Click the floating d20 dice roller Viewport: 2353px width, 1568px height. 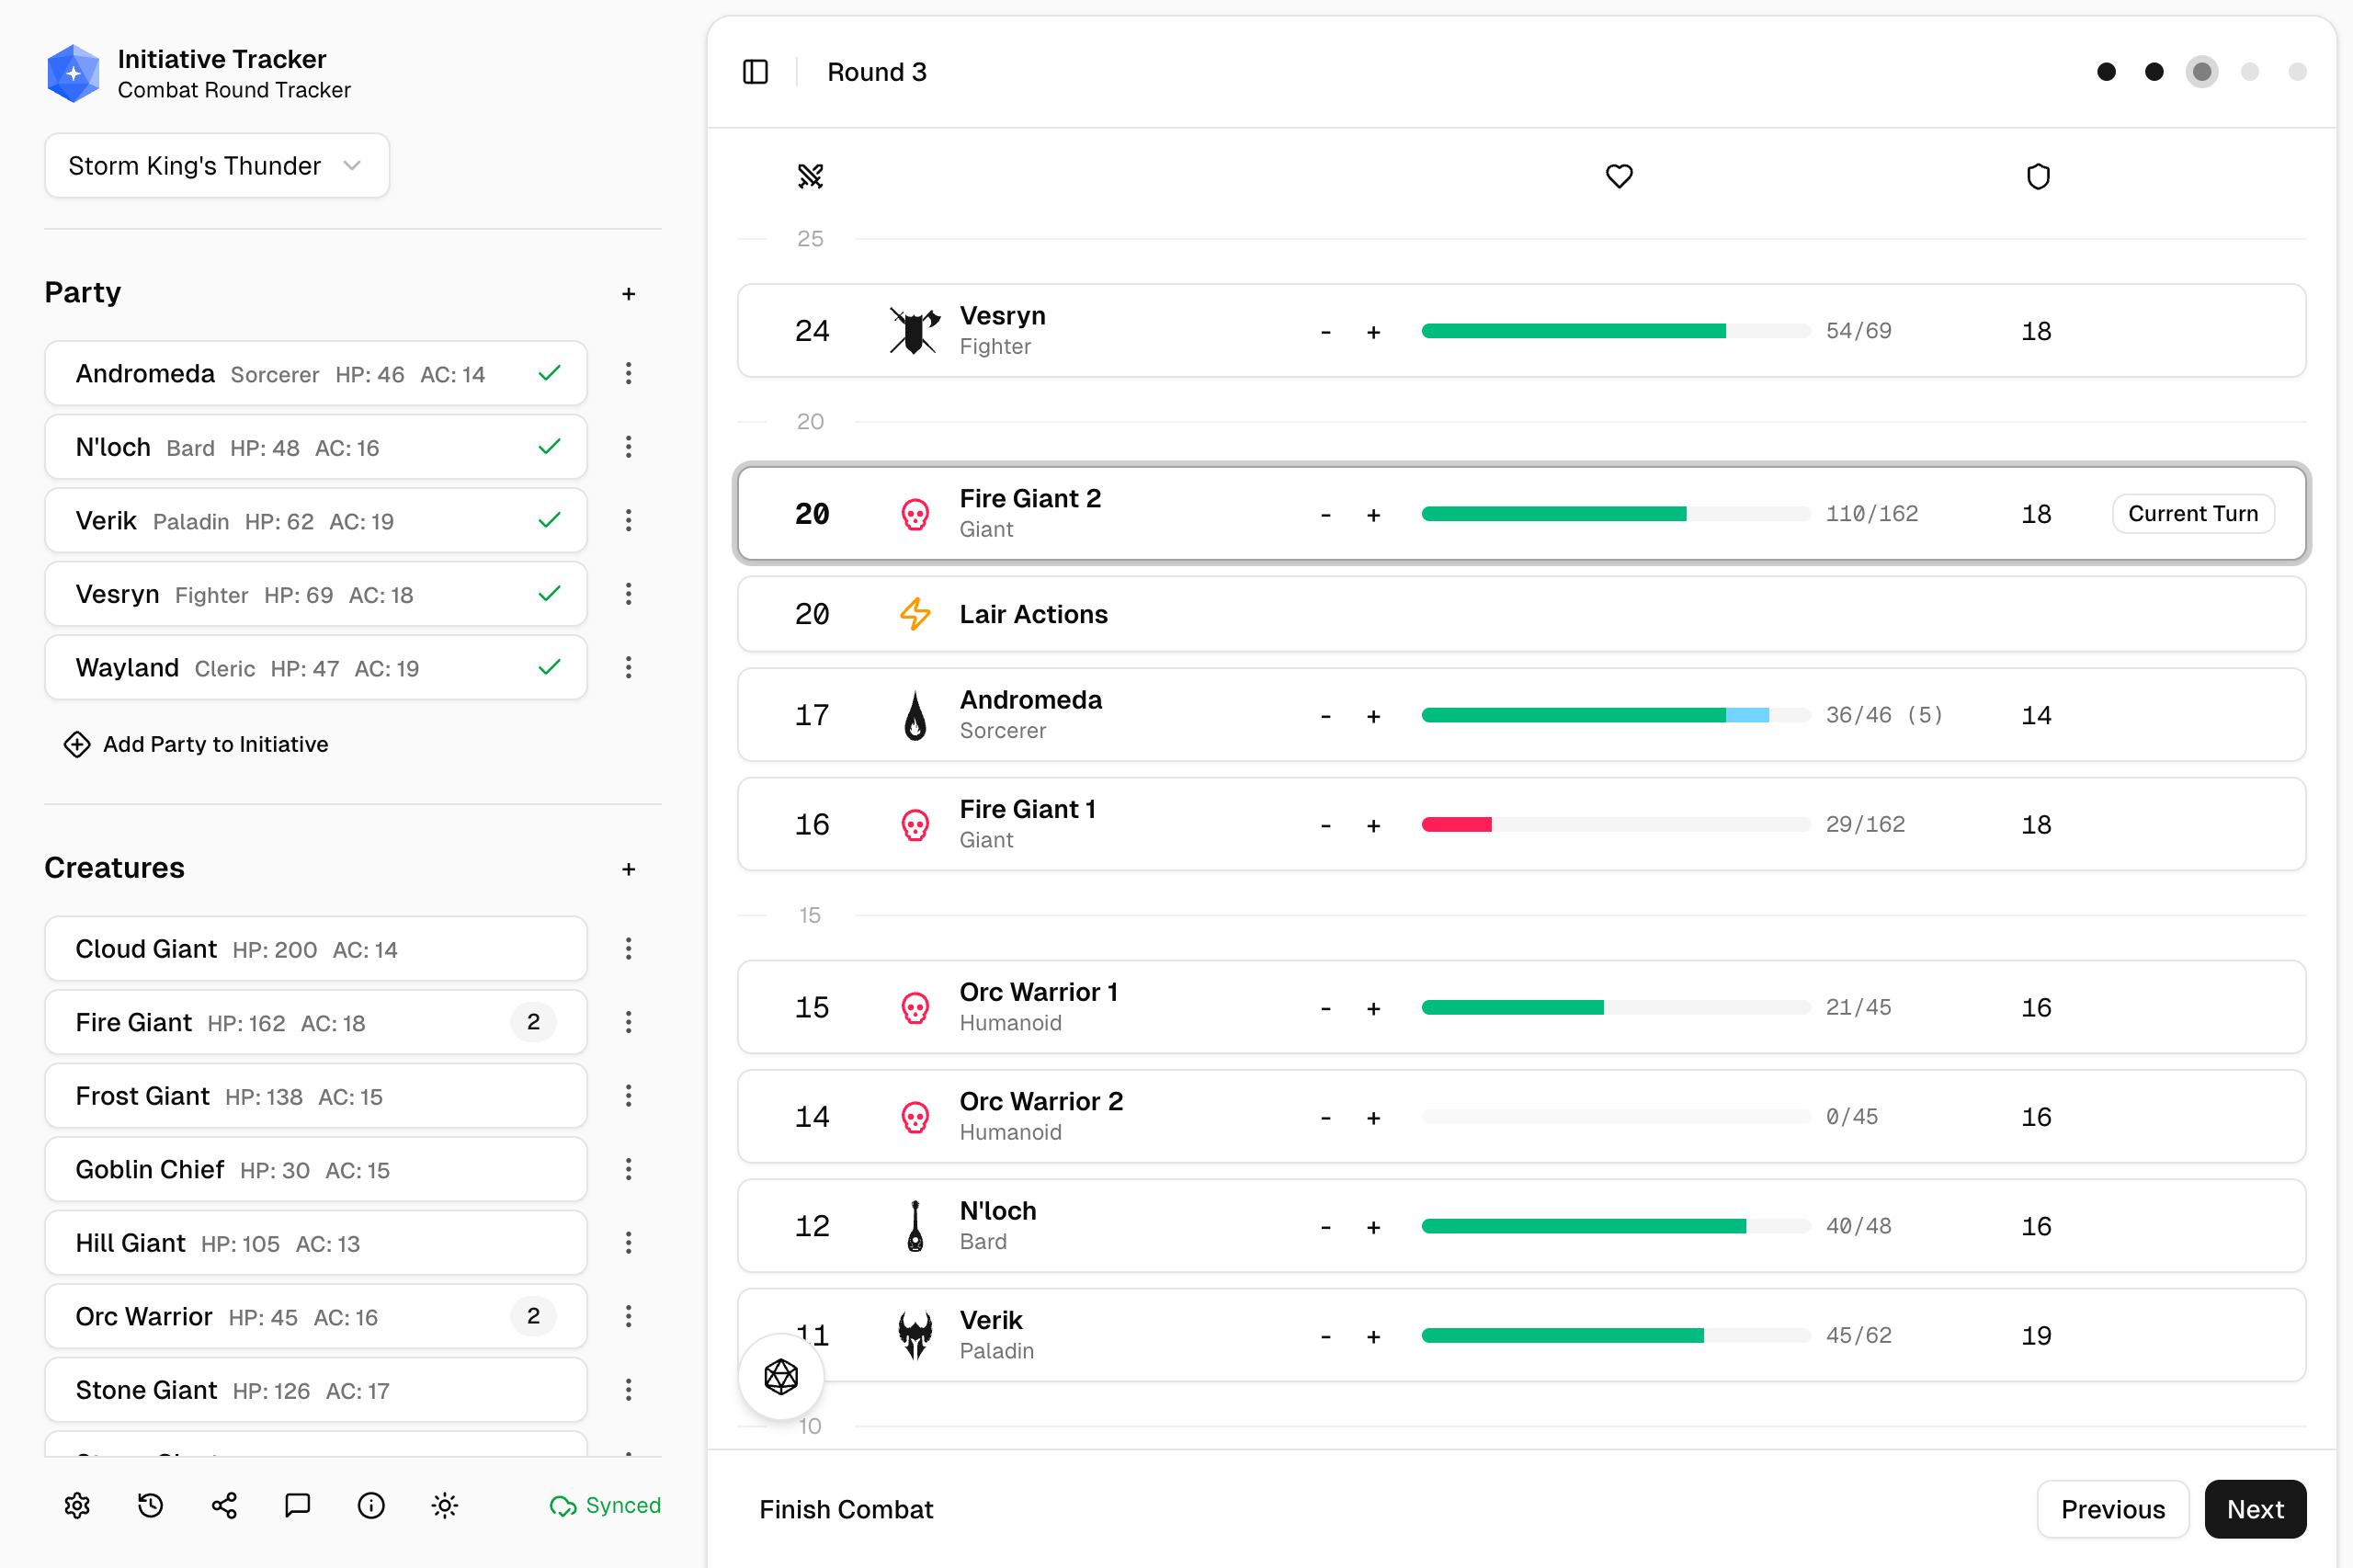[780, 1376]
